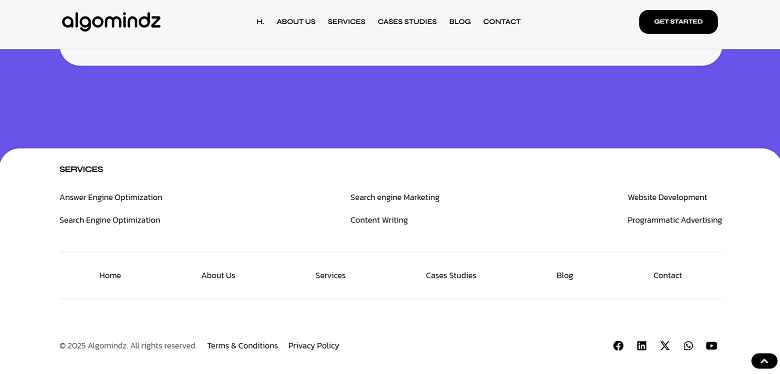Open Cases Studies in the top navigation

[407, 22]
